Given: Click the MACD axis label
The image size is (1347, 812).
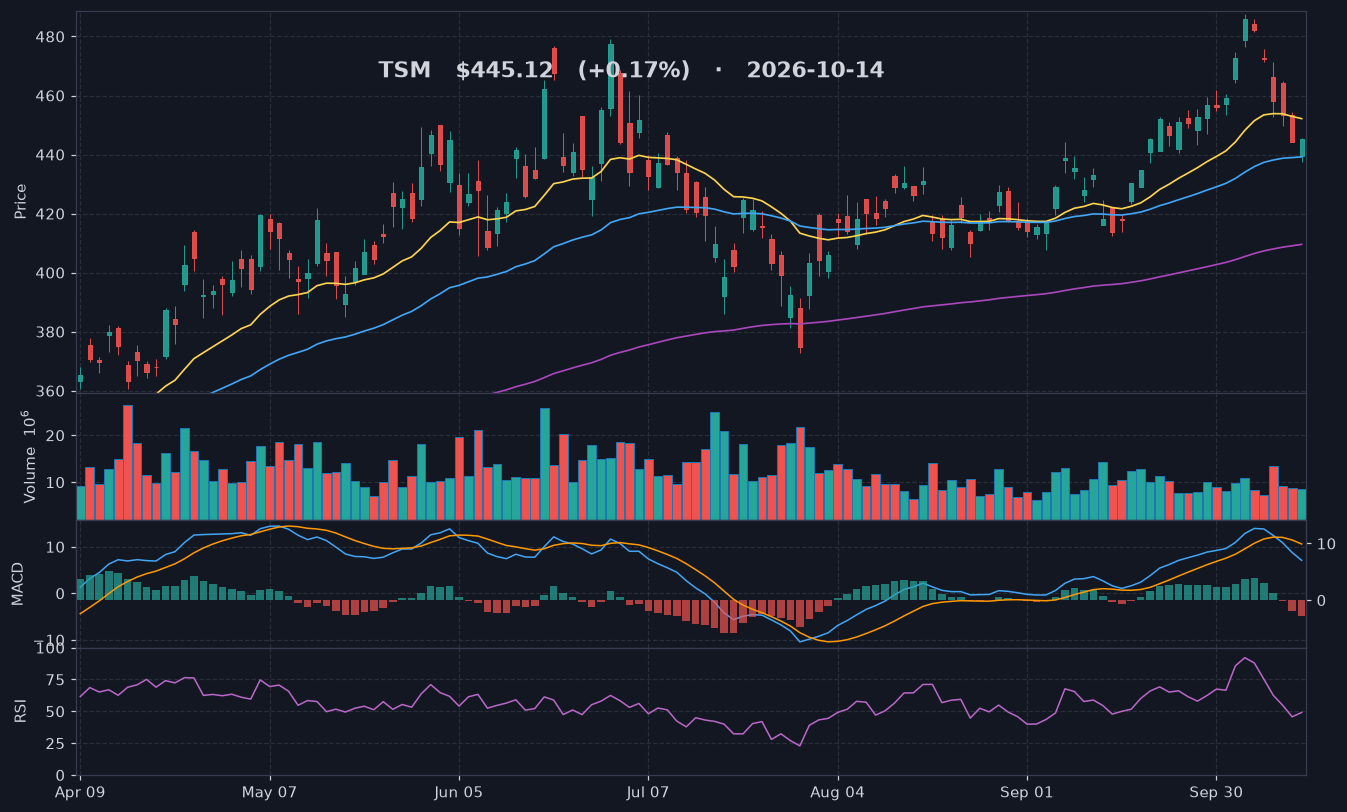Looking at the screenshot, I should [18, 584].
